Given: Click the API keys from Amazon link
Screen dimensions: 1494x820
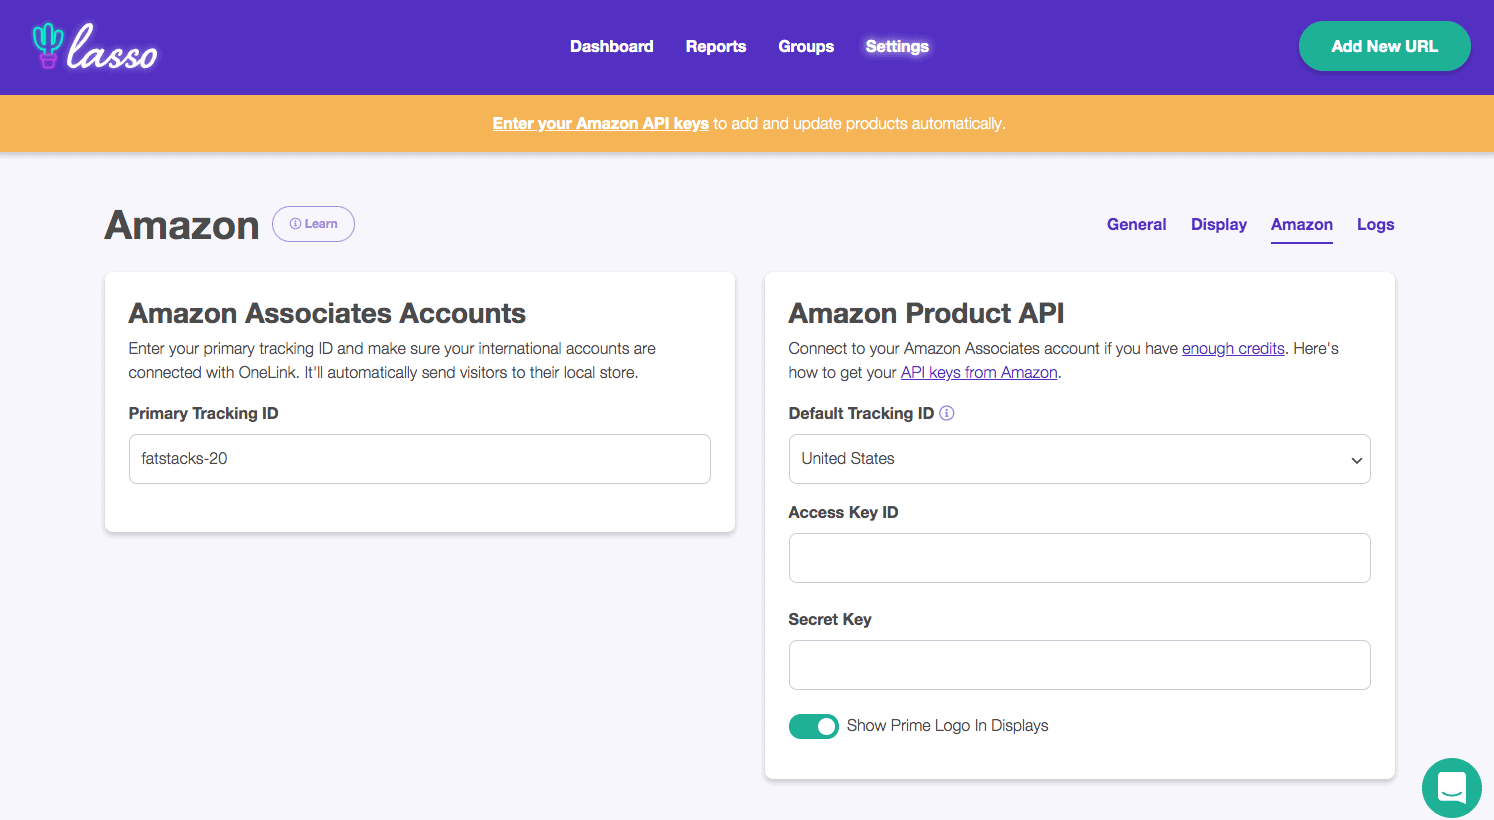Looking at the screenshot, I should coord(978,372).
